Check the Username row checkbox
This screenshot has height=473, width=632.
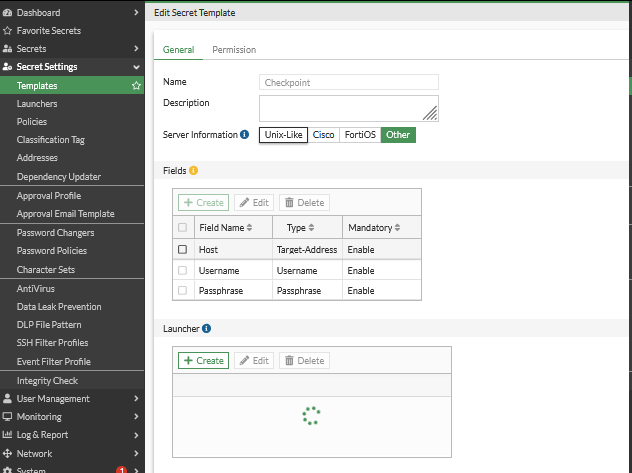point(183,270)
